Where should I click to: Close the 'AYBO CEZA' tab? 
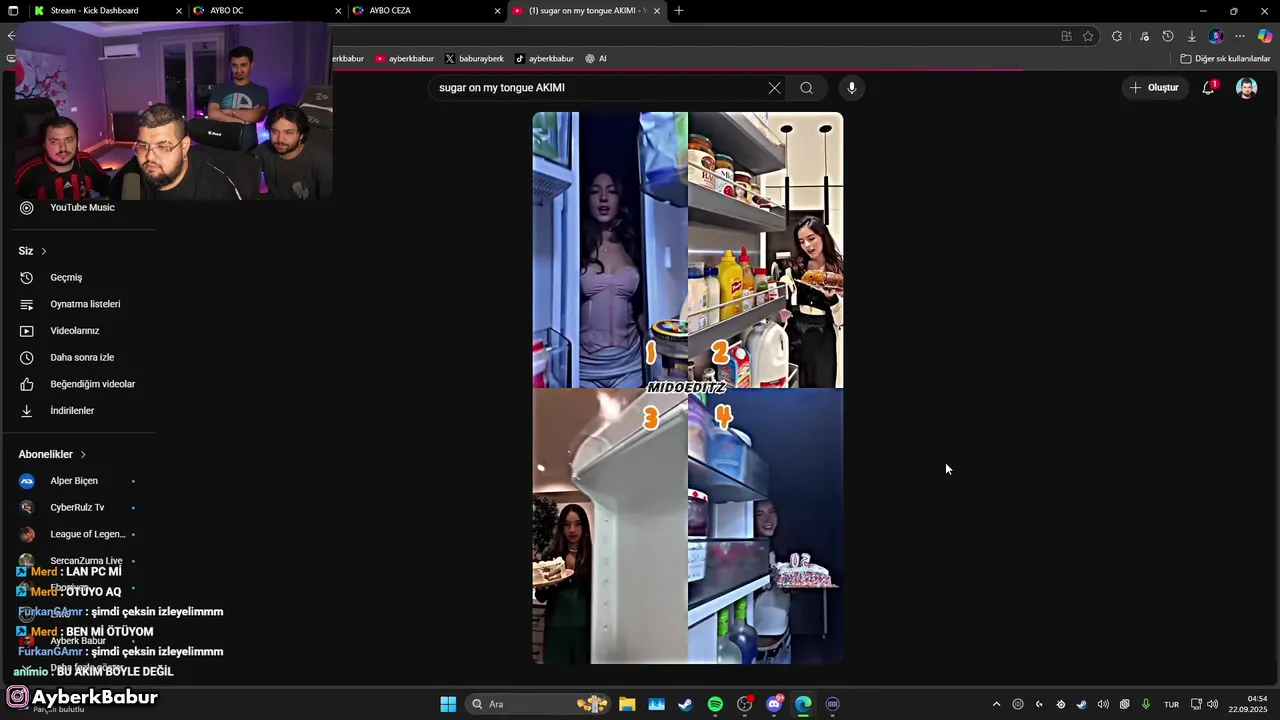(497, 11)
